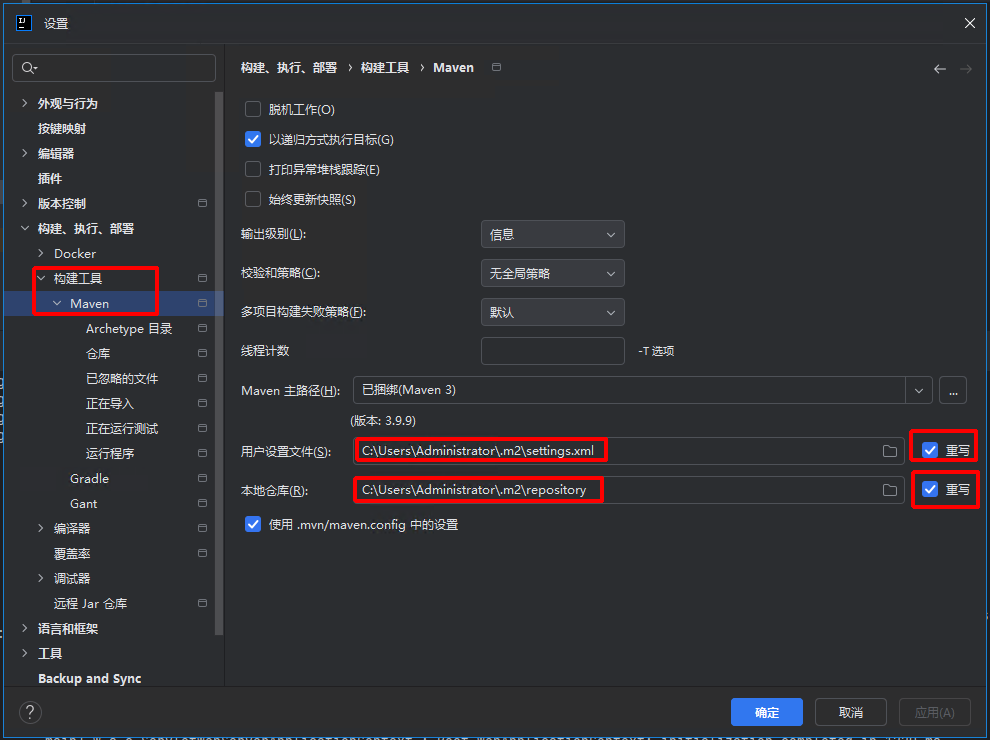990x740 pixels.
Task: Open 正在导入 settings under Maven
Action: pyautogui.click(x=110, y=403)
